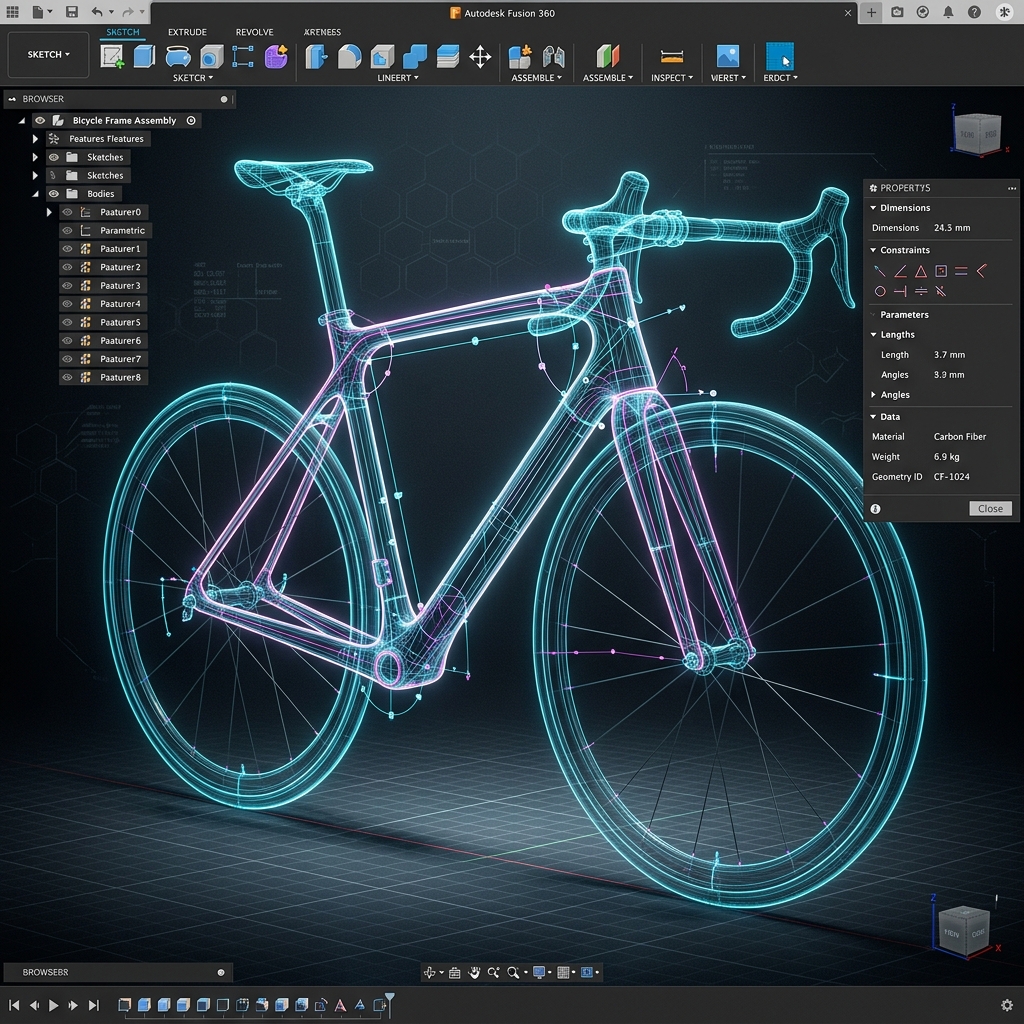Image resolution: width=1024 pixels, height=1024 pixels.
Task: Hide the Parametric item
Action: point(67,230)
